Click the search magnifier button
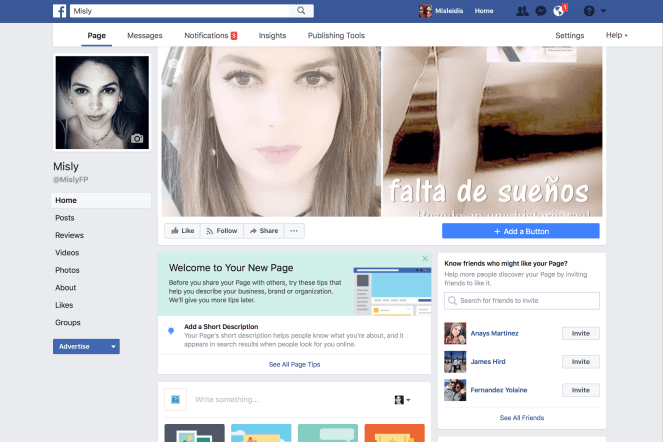The height and width of the screenshot is (442, 663). coord(301,11)
